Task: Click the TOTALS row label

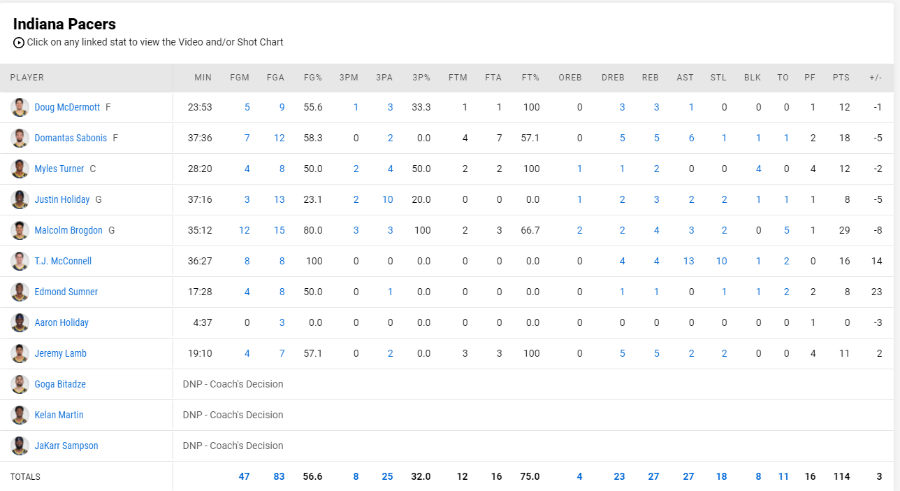Action: tap(25, 477)
